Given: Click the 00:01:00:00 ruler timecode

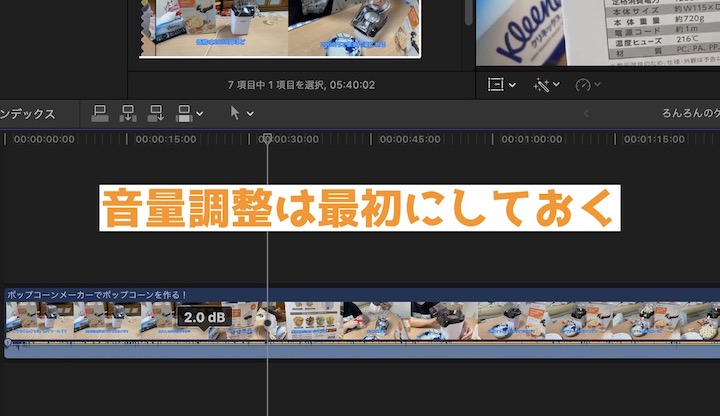Looking at the screenshot, I should click(x=532, y=139).
